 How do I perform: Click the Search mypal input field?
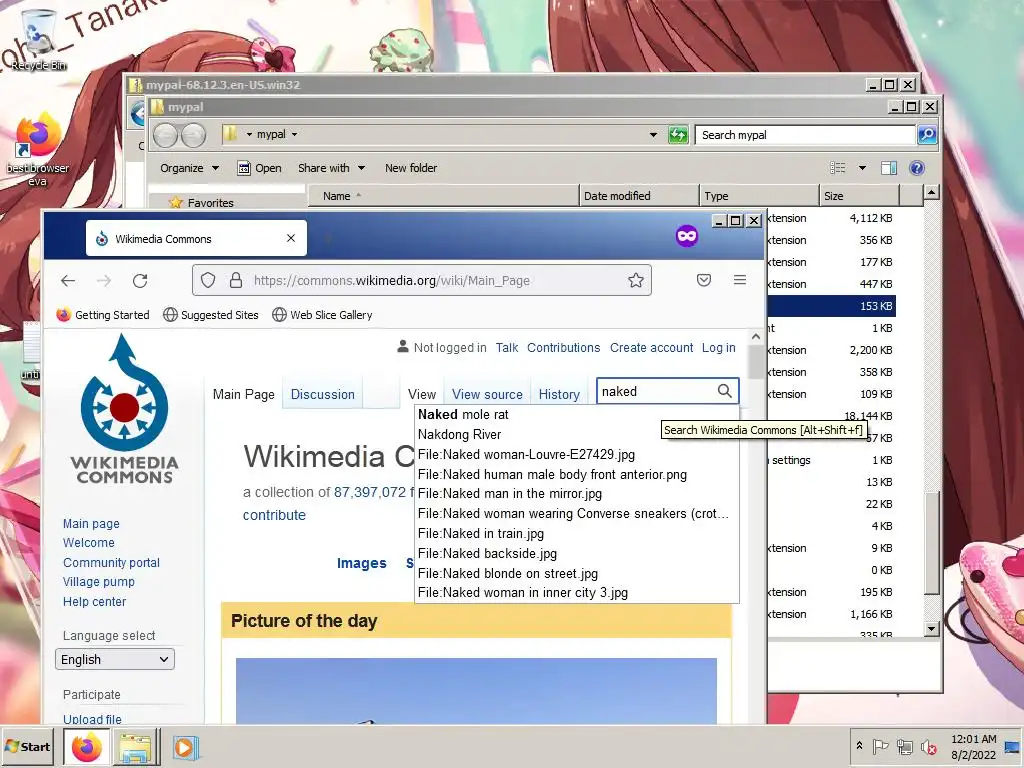(x=805, y=135)
